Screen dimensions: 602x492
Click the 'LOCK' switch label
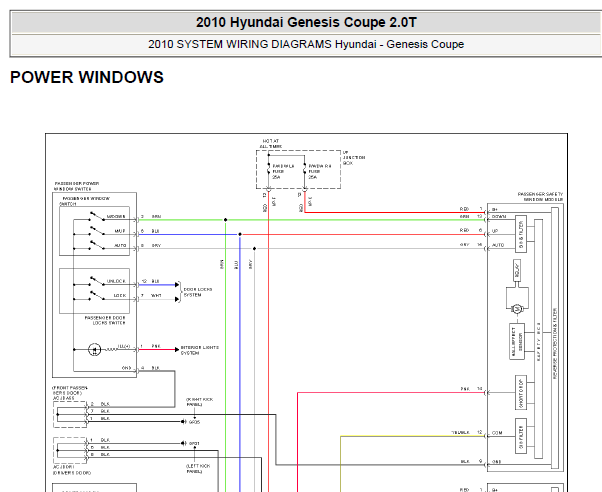click(x=120, y=295)
